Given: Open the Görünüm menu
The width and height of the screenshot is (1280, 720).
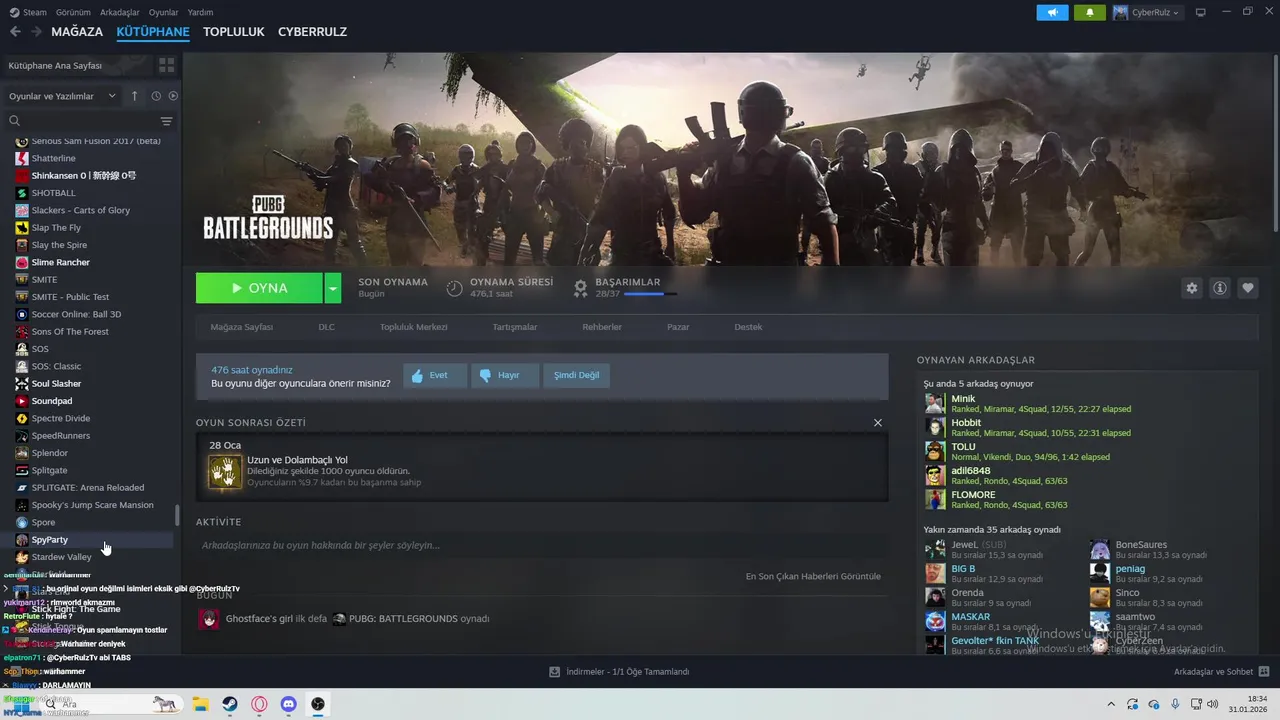Looking at the screenshot, I should tap(73, 12).
